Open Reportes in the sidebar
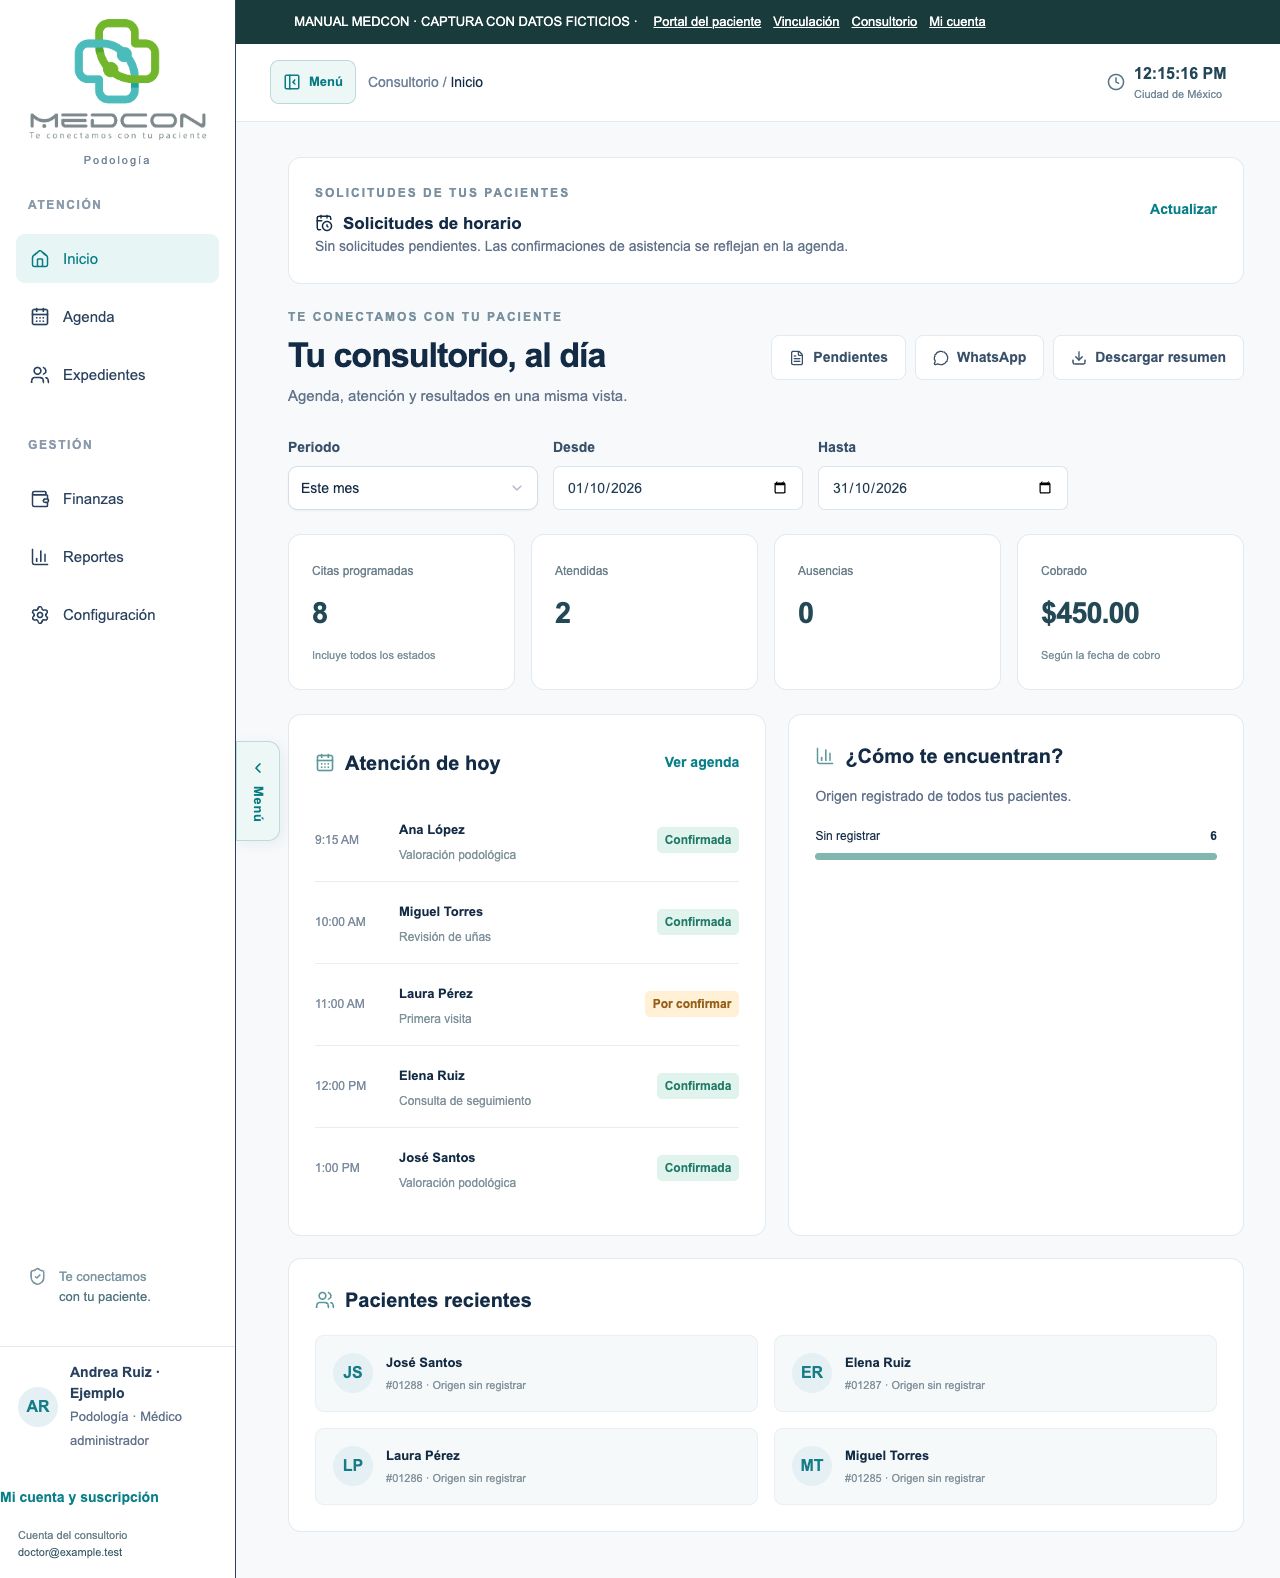The image size is (1280, 1578). pos(117,557)
